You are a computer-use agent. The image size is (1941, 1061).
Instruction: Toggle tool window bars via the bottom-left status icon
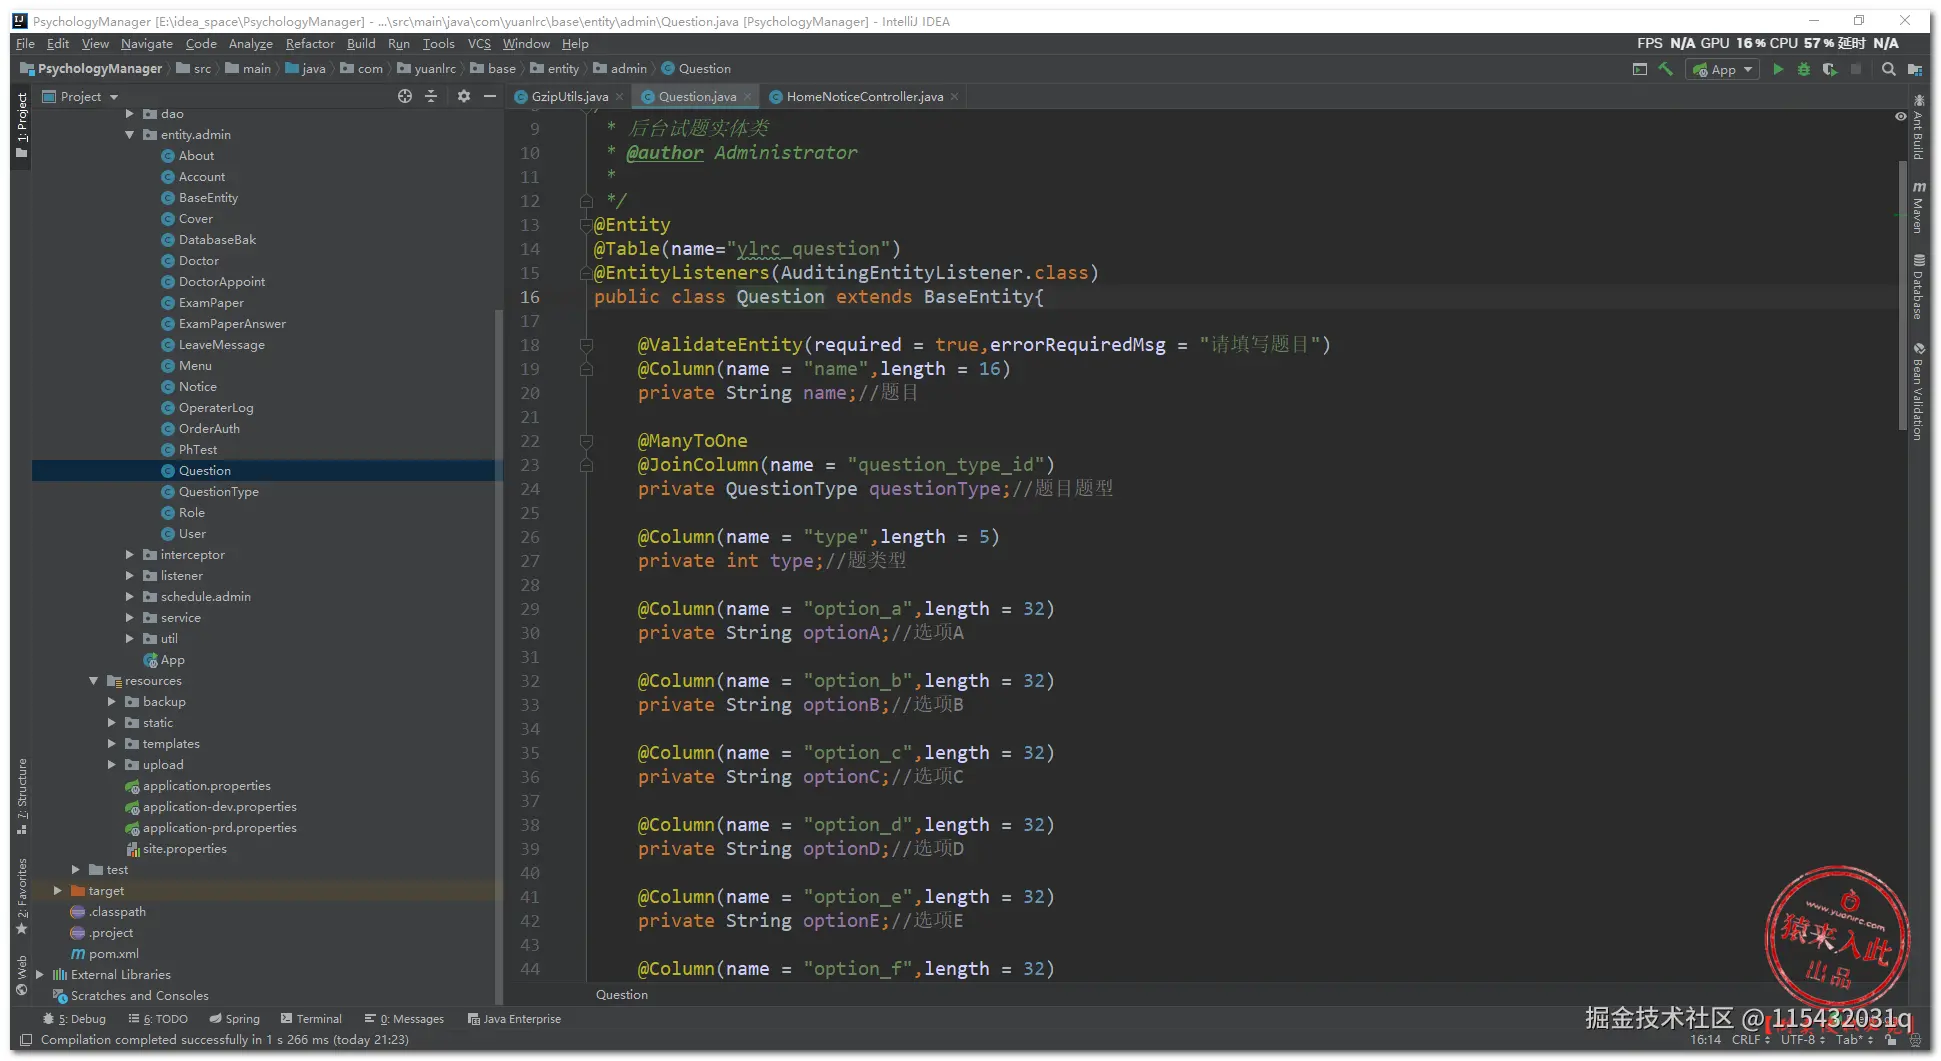(26, 1040)
